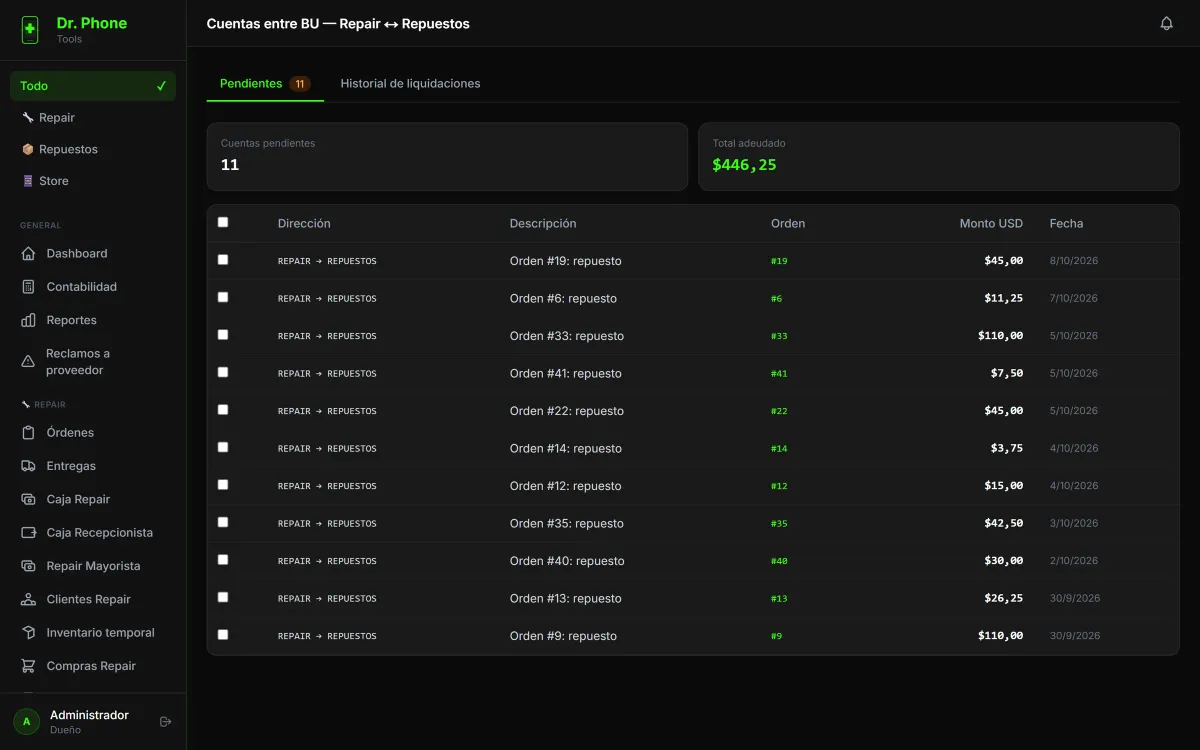Switch to Historial de liquidaciones tab
This screenshot has height=750, width=1200.
(x=410, y=84)
